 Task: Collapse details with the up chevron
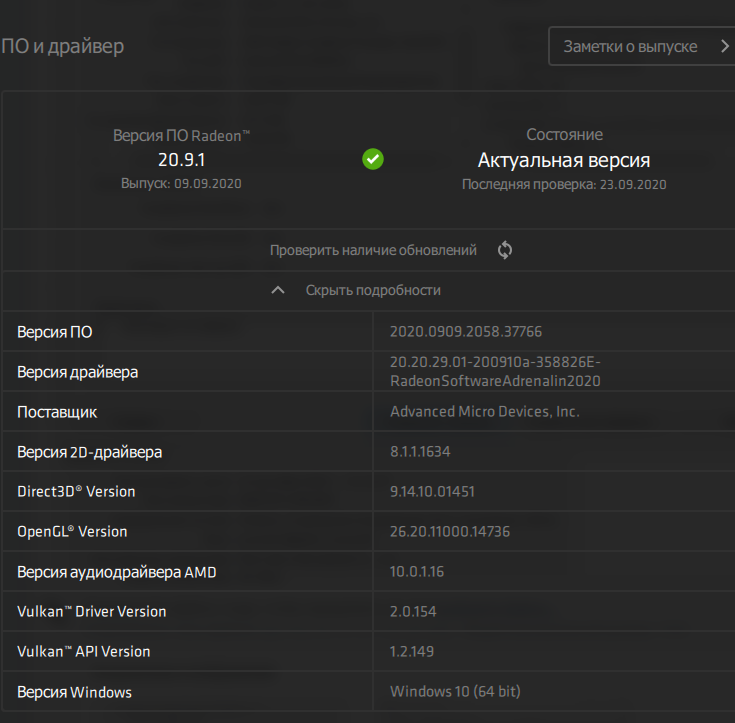[x=278, y=290]
